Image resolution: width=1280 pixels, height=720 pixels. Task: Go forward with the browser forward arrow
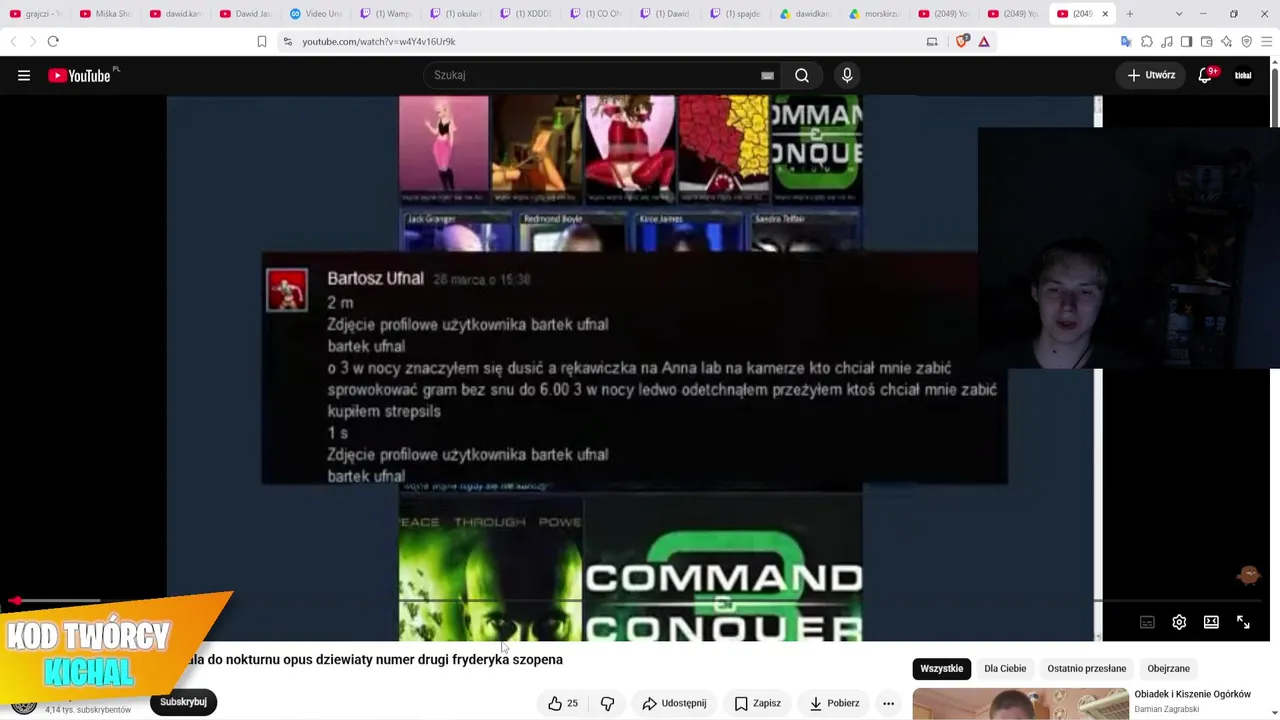coord(32,41)
